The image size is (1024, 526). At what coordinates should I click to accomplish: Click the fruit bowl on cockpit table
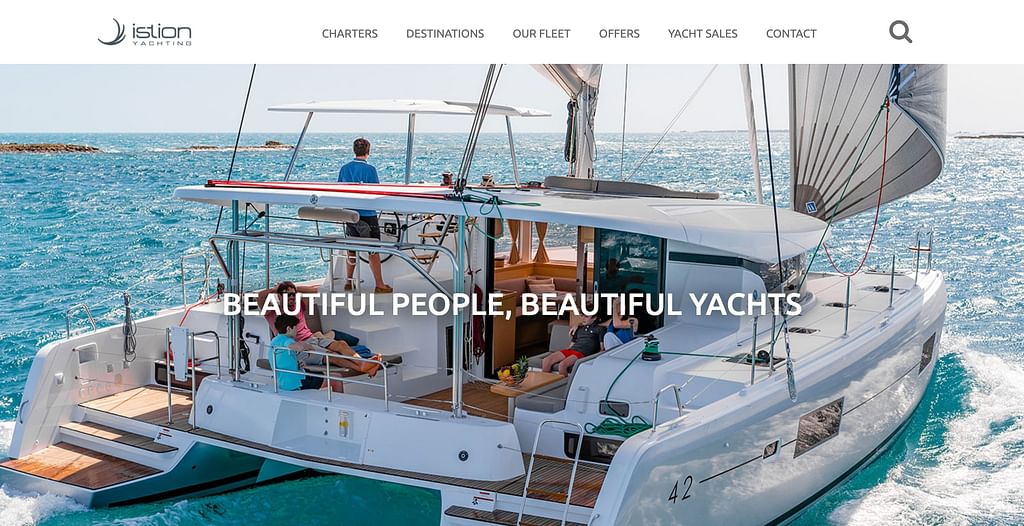pyautogui.click(x=513, y=373)
